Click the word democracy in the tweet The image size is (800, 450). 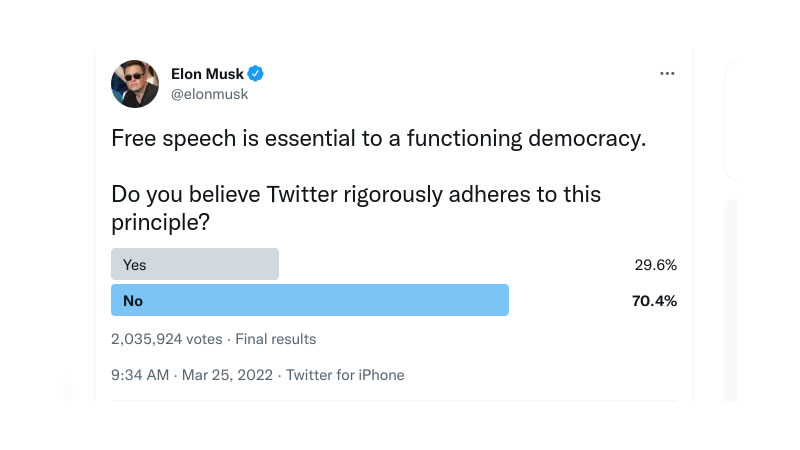click(x=587, y=139)
